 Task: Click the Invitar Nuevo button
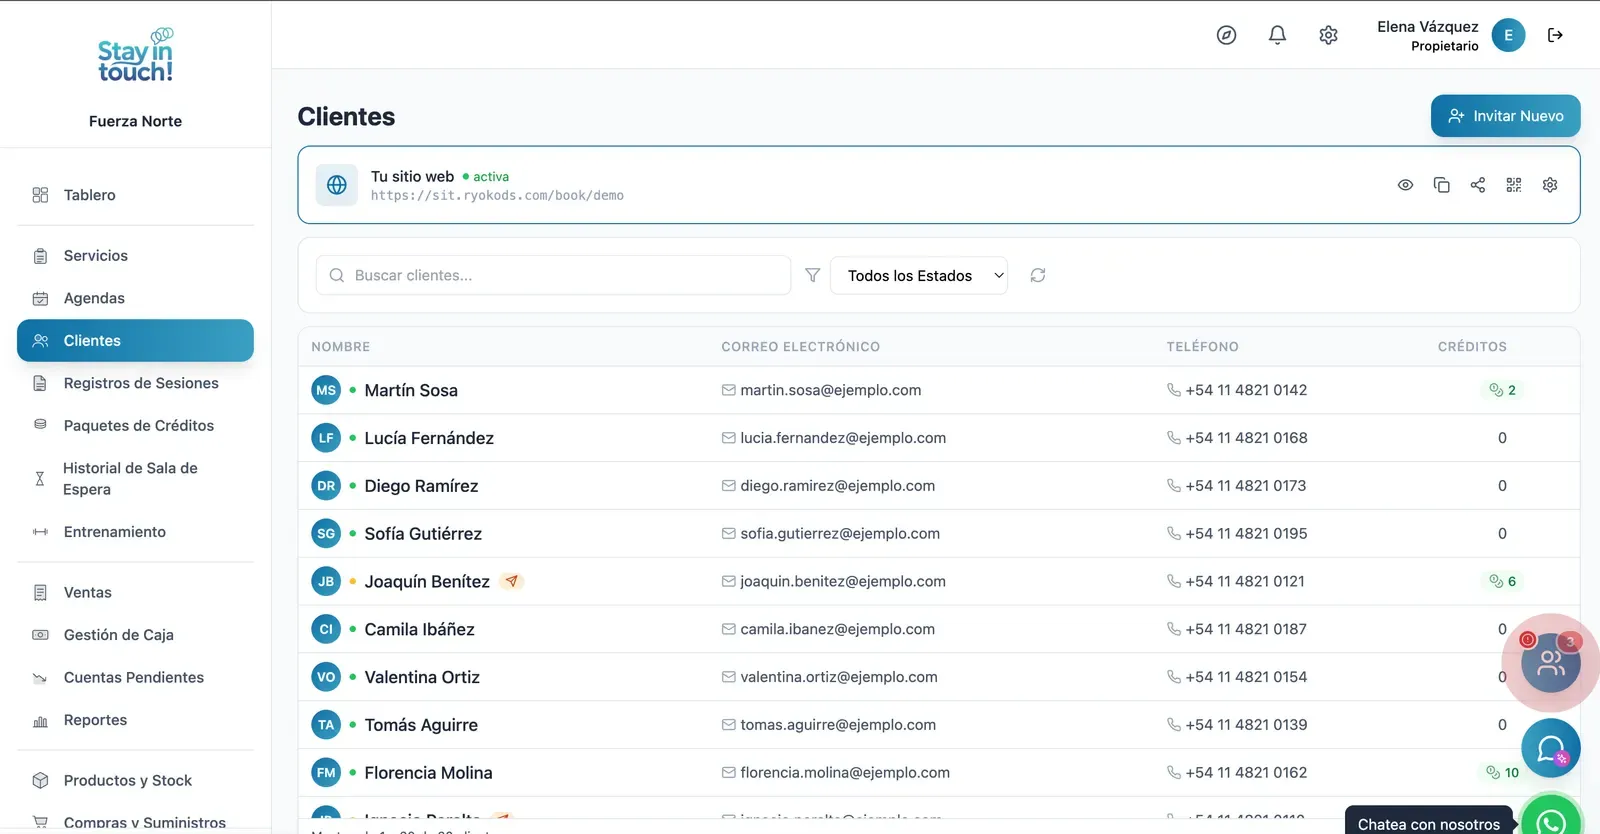tap(1505, 116)
